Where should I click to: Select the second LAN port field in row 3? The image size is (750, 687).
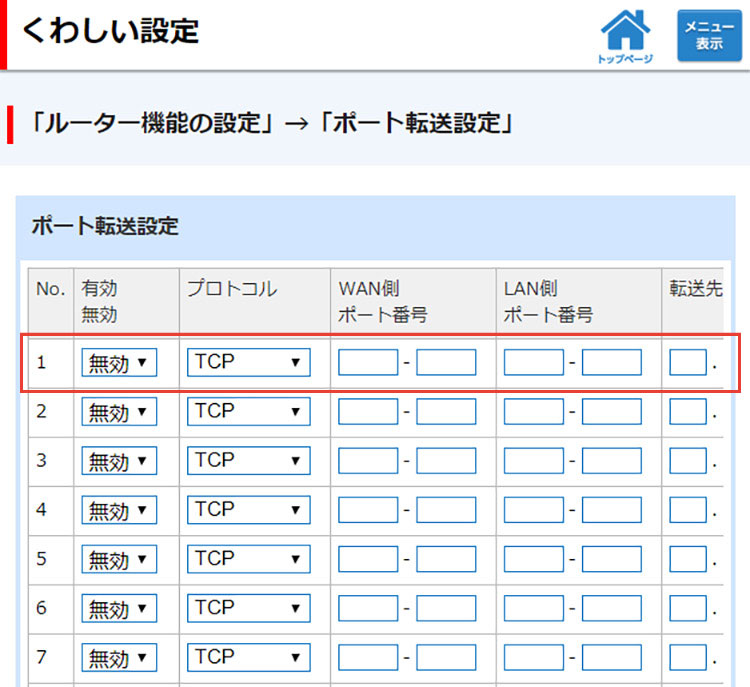pyautogui.click(x=611, y=461)
